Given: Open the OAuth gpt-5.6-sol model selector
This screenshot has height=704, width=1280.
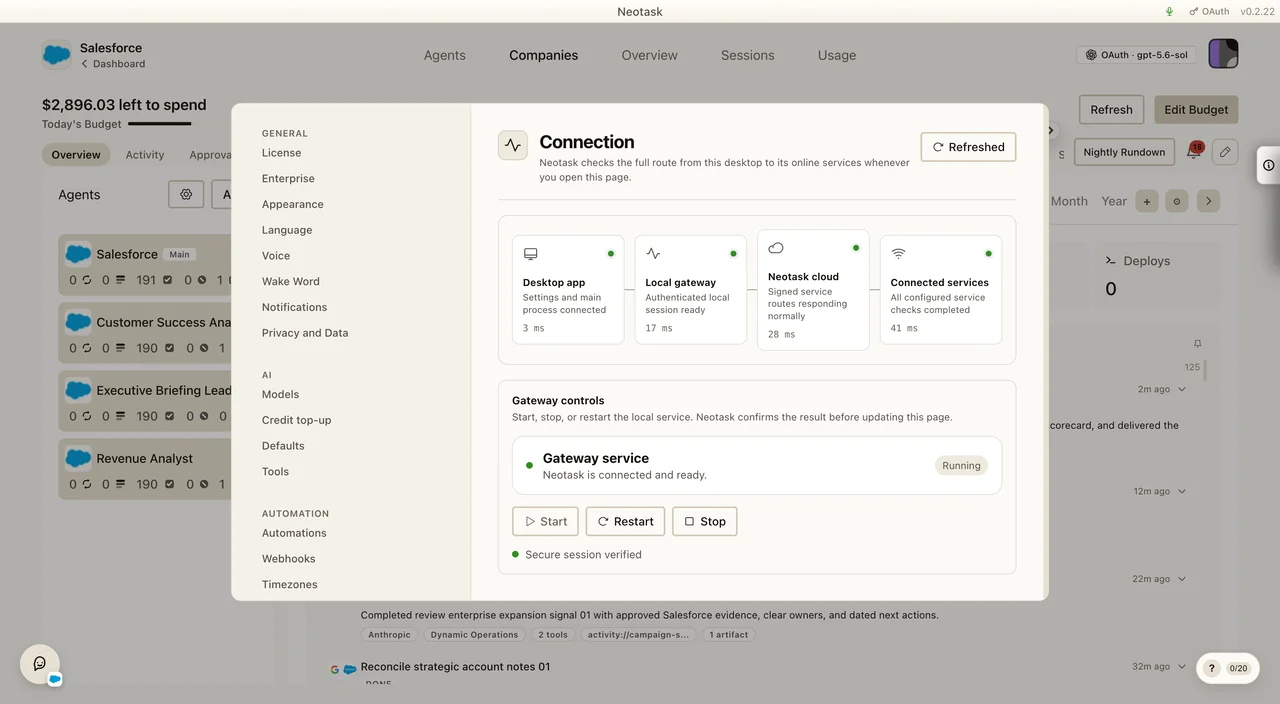Looking at the screenshot, I should 1137,55.
